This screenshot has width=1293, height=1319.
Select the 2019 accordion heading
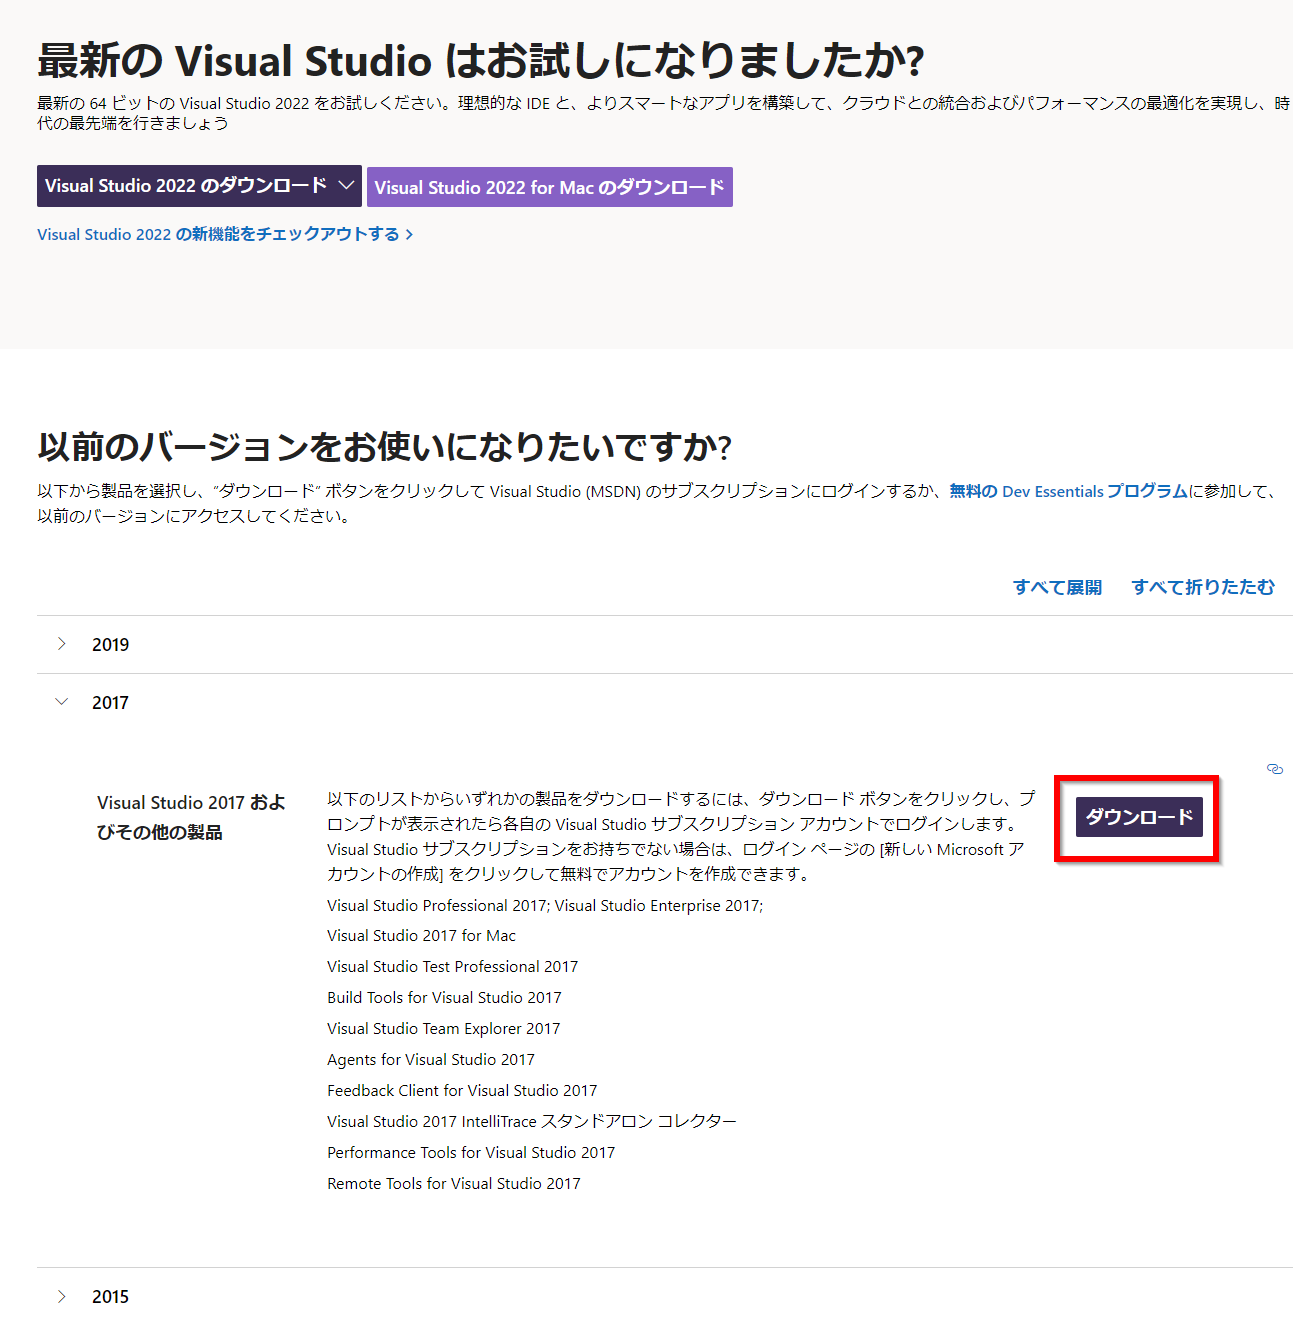(x=110, y=645)
